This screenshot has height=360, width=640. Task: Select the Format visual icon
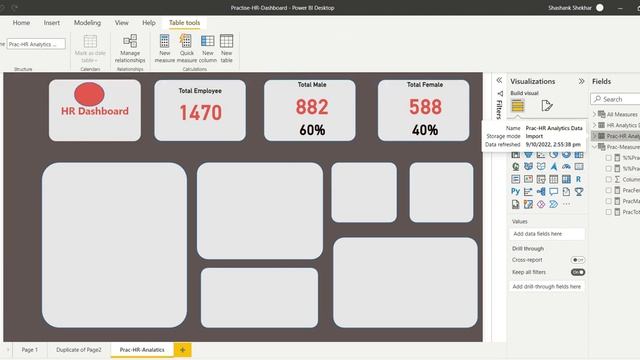point(547,106)
